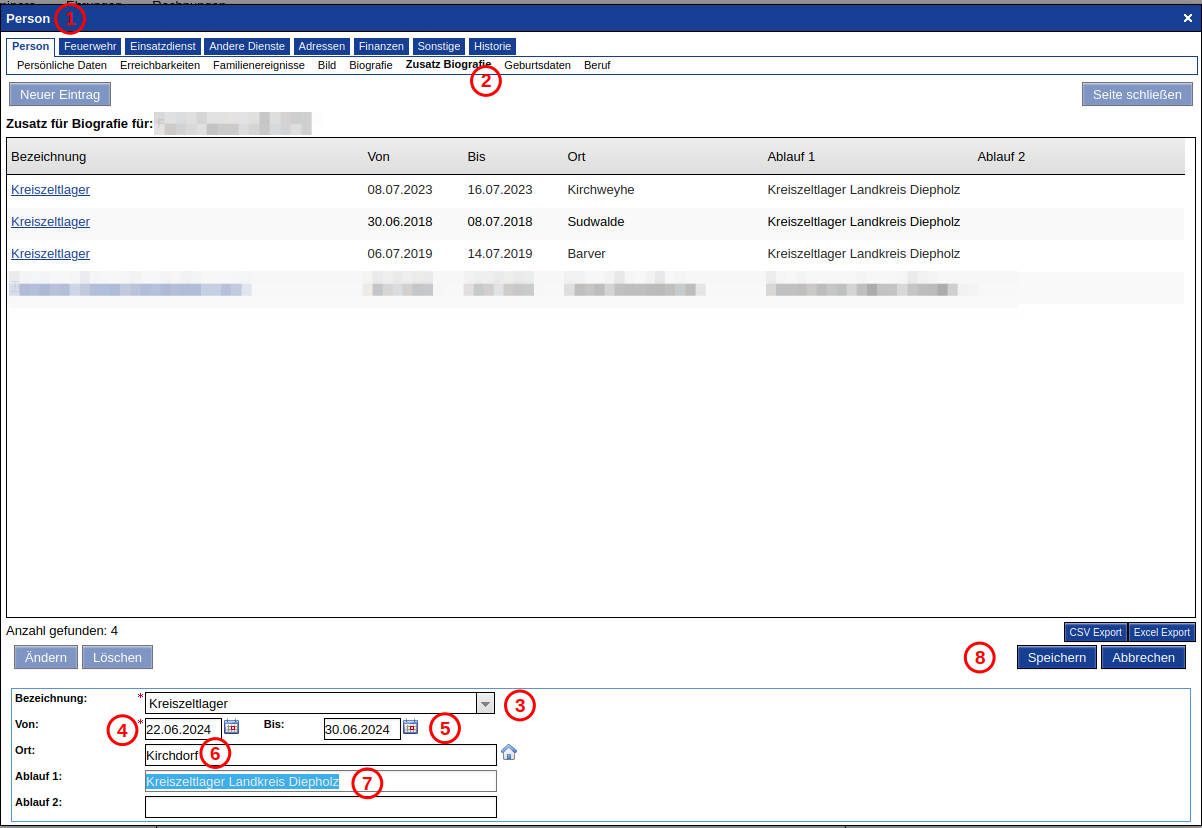Click the Seite schließen button

click(x=1137, y=94)
